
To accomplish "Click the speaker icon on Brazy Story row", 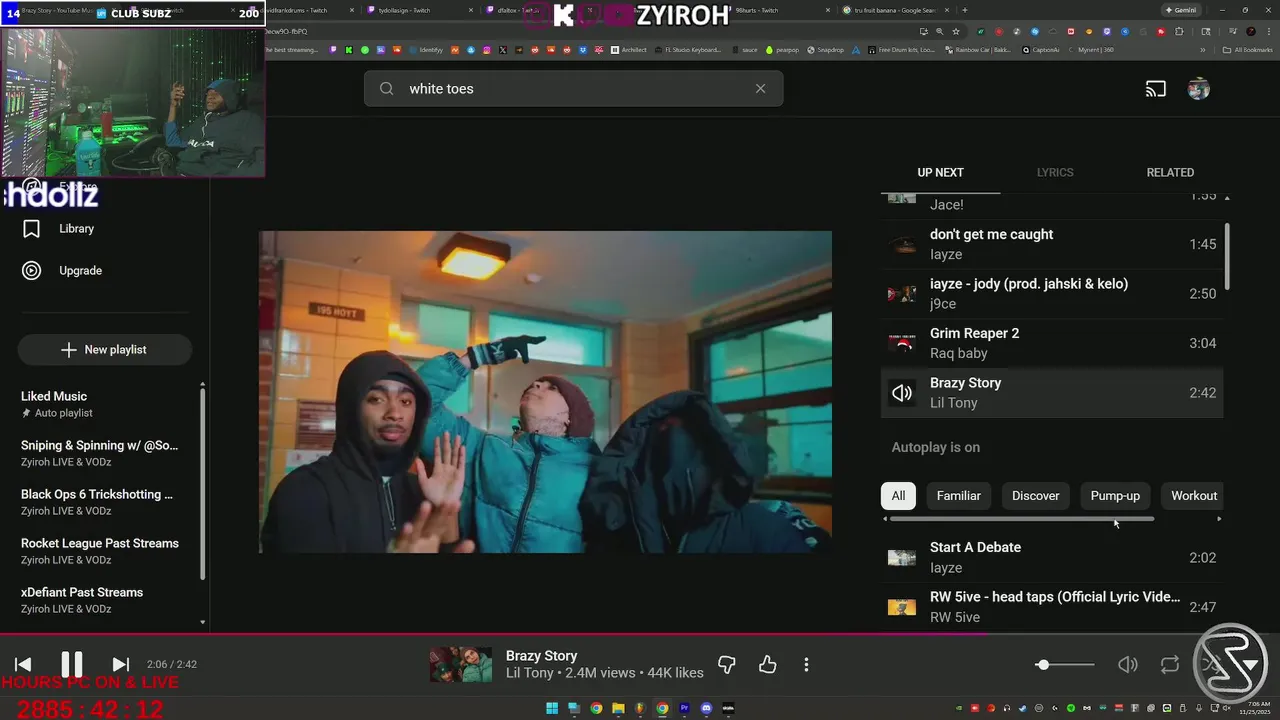I will point(902,393).
